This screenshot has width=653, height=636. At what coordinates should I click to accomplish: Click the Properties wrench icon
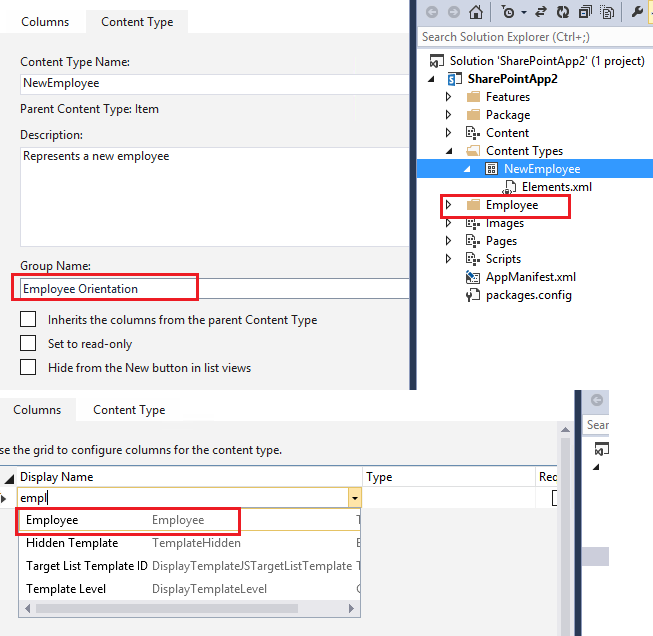(637, 12)
